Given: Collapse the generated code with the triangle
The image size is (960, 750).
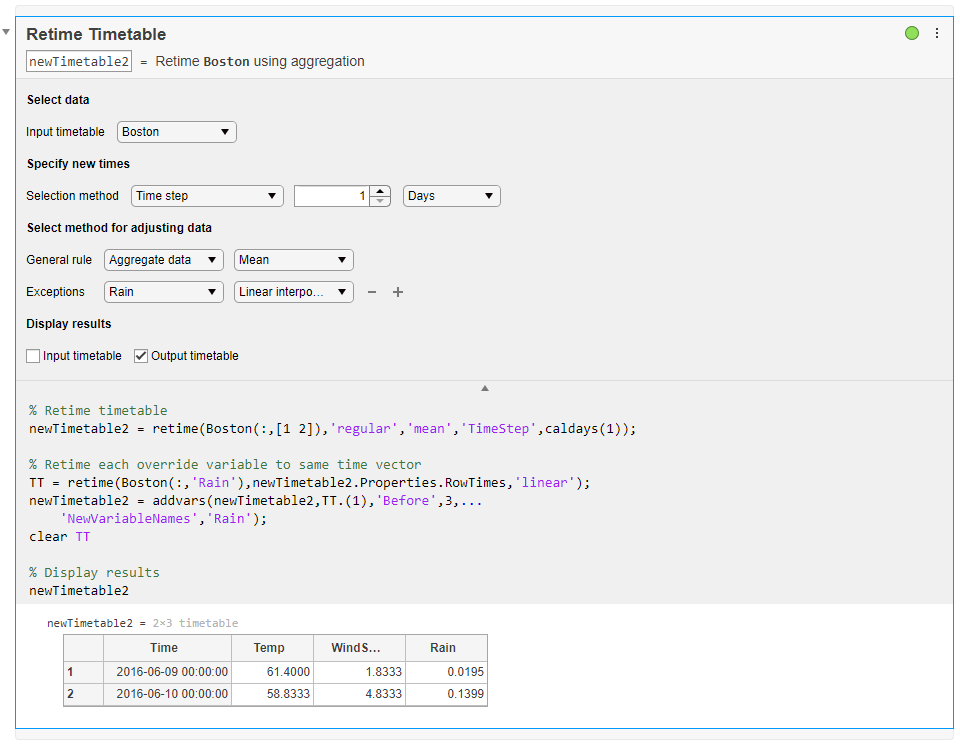Looking at the screenshot, I should point(485,387).
